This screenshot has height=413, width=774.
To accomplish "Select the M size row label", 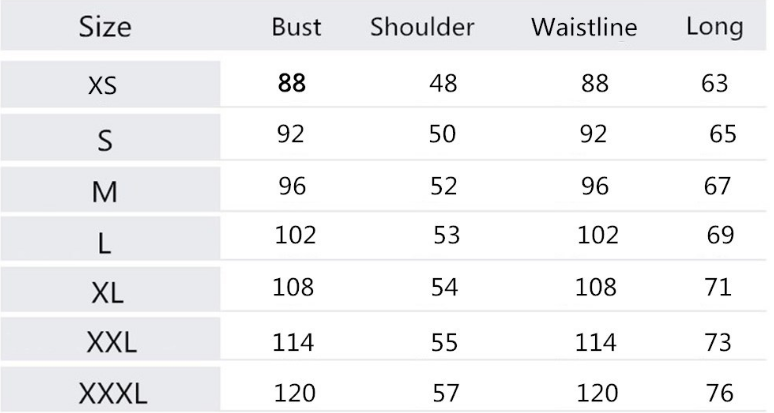I will (104, 191).
